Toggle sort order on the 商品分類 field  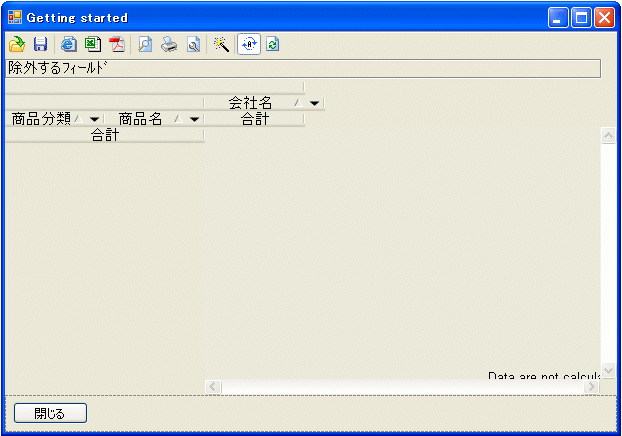click(x=79, y=119)
